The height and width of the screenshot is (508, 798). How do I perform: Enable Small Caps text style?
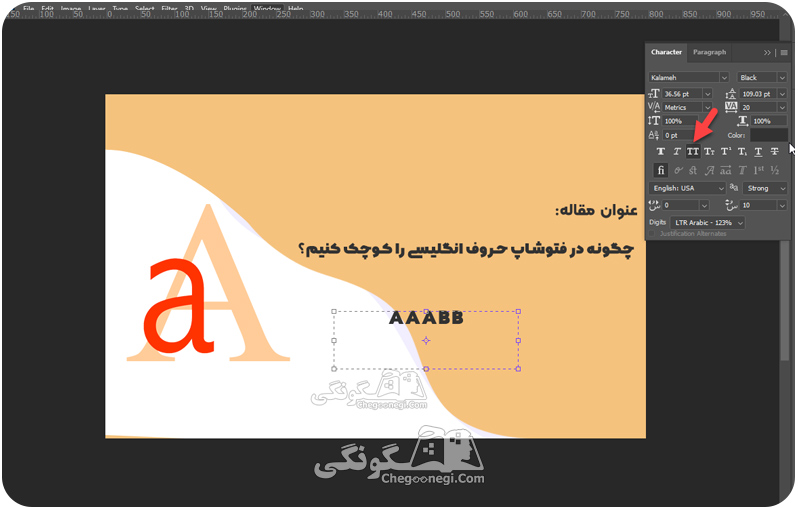click(x=709, y=152)
